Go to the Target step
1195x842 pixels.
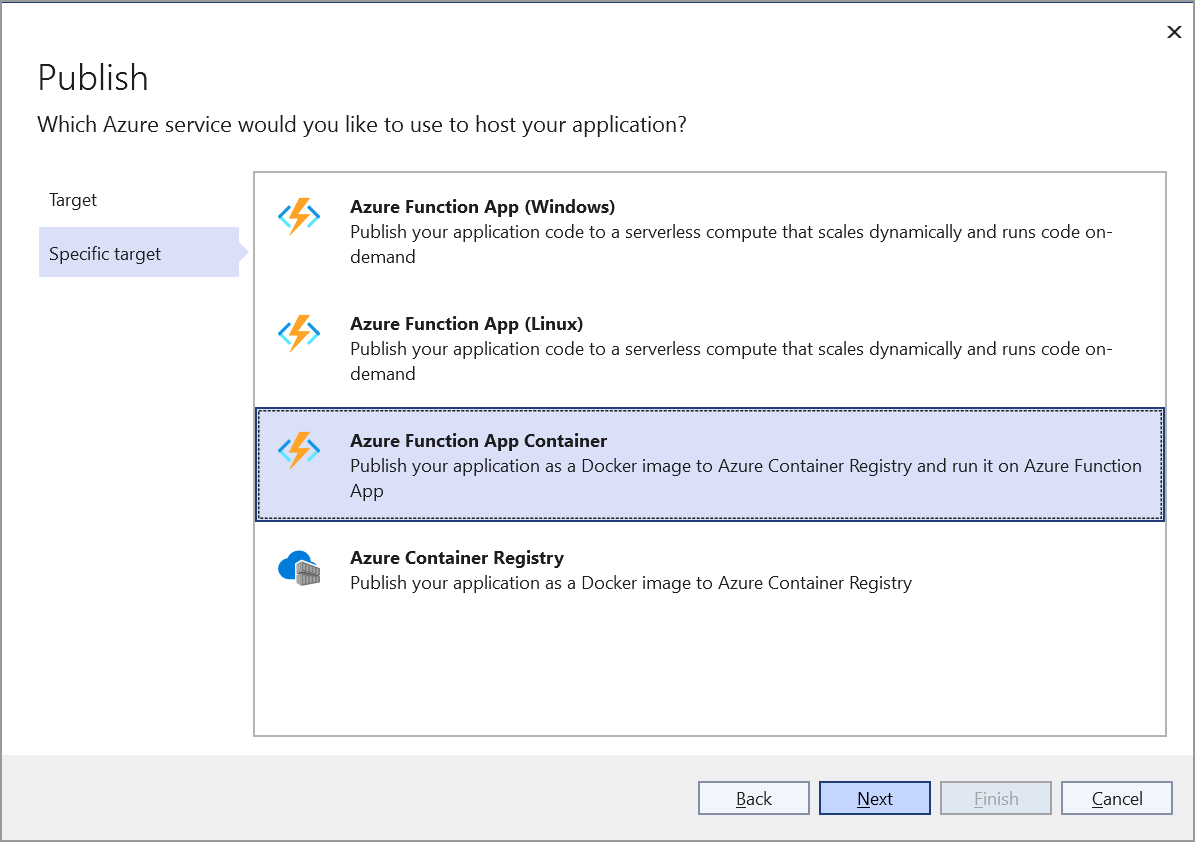coord(73,200)
